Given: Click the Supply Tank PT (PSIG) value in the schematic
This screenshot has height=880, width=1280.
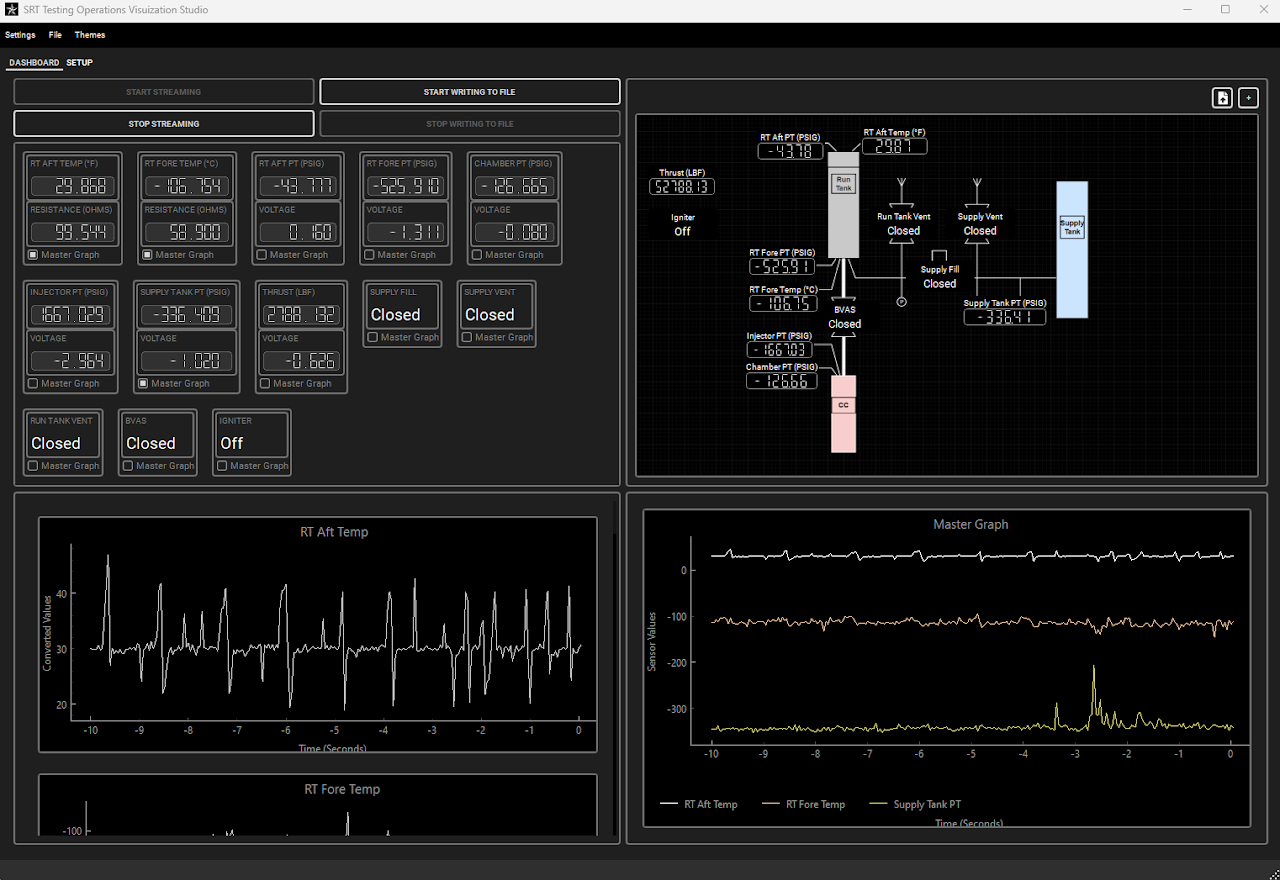Looking at the screenshot, I should [1005, 317].
